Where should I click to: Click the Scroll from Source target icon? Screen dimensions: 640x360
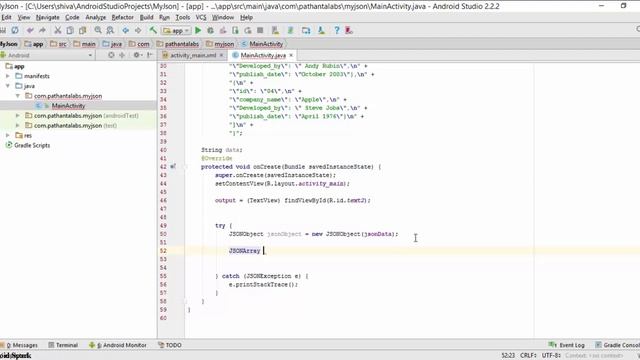click(111, 55)
